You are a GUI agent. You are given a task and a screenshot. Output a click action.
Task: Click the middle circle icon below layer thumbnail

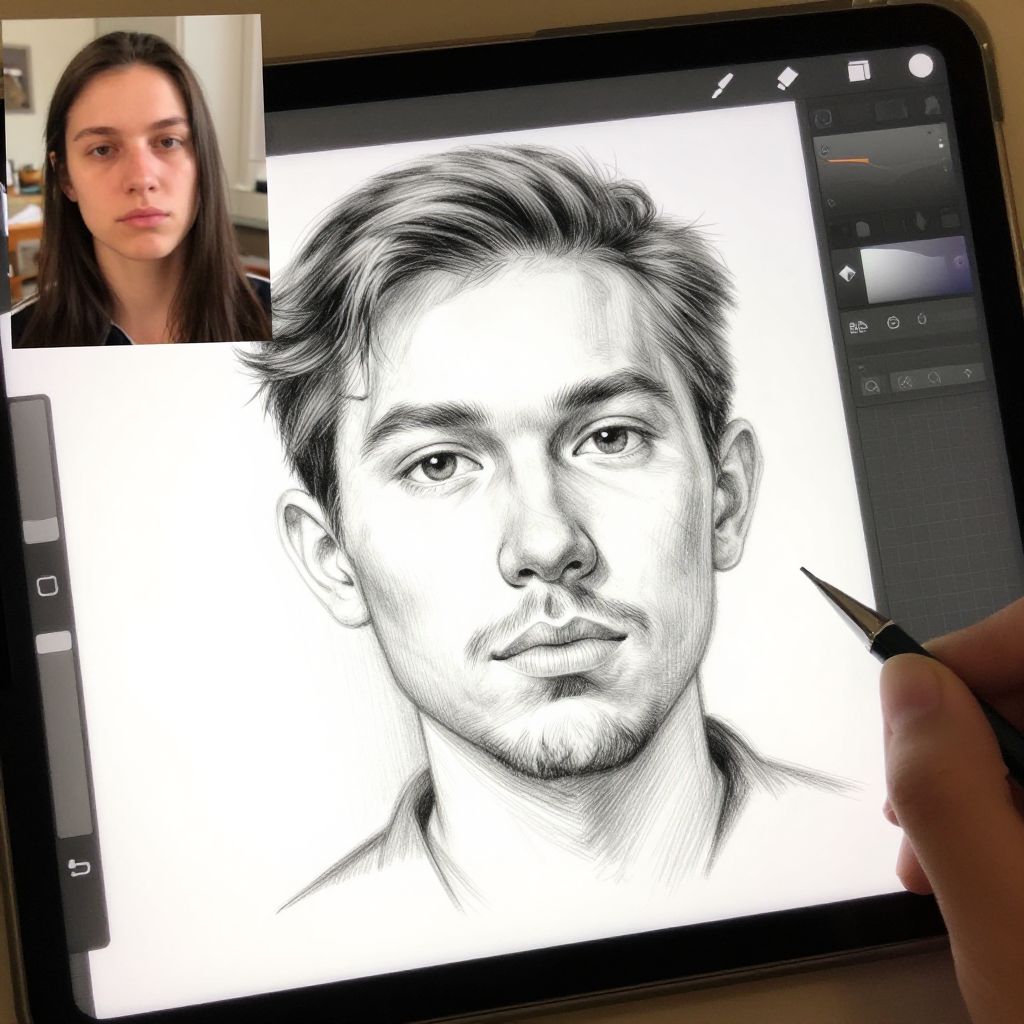(893, 322)
